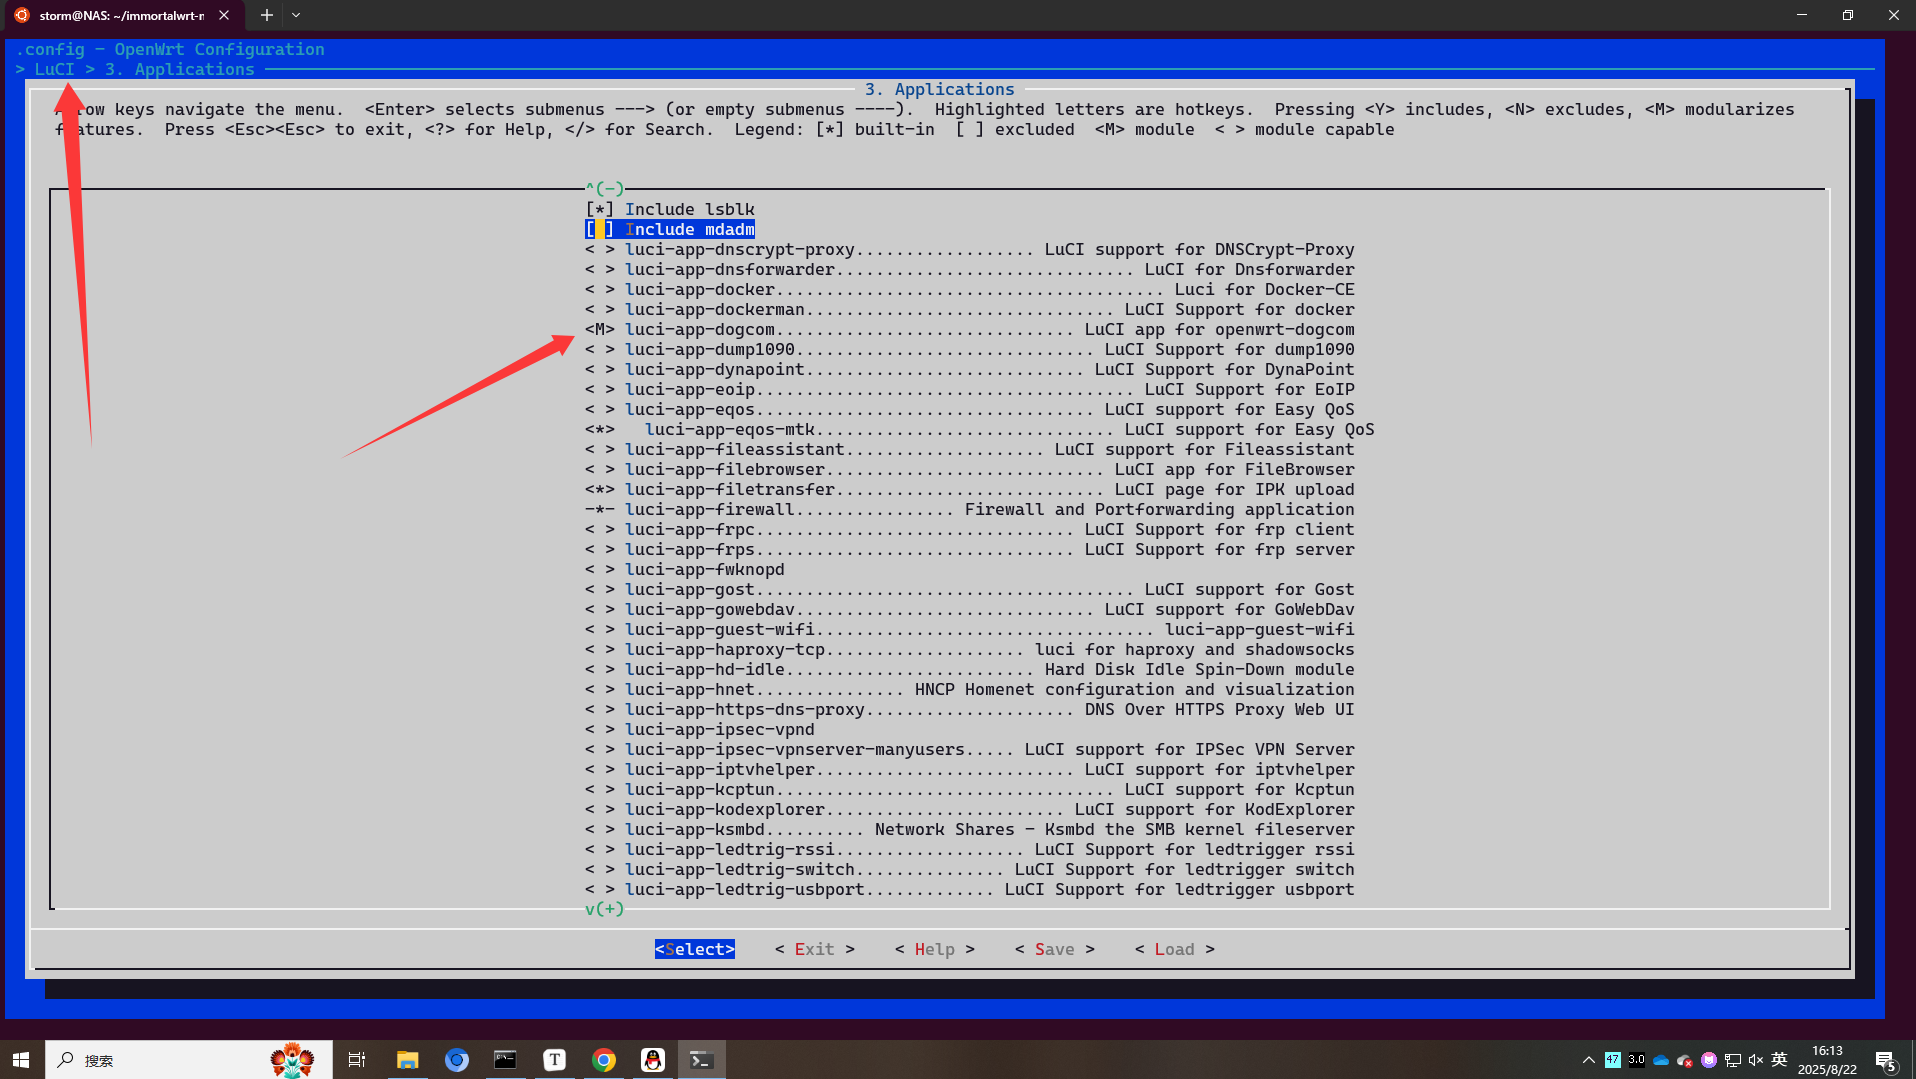Show hidden system tray icons
The width and height of the screenshot is (1916, 1079).
(1588, 1060)
